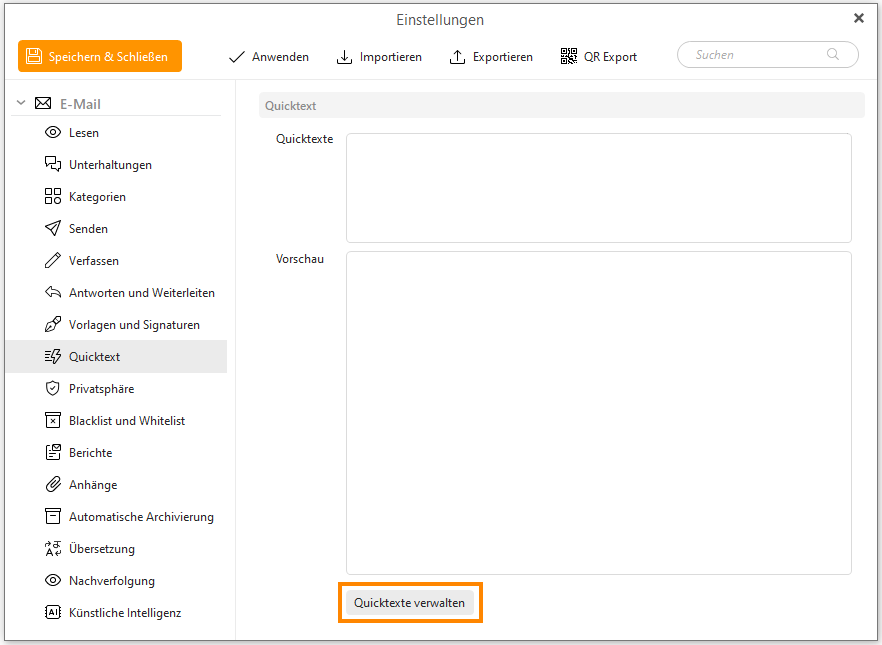The height and width of the screenshot is (645, 882).
Task: Collapse the E-Mail settings section
Action: 21,104
